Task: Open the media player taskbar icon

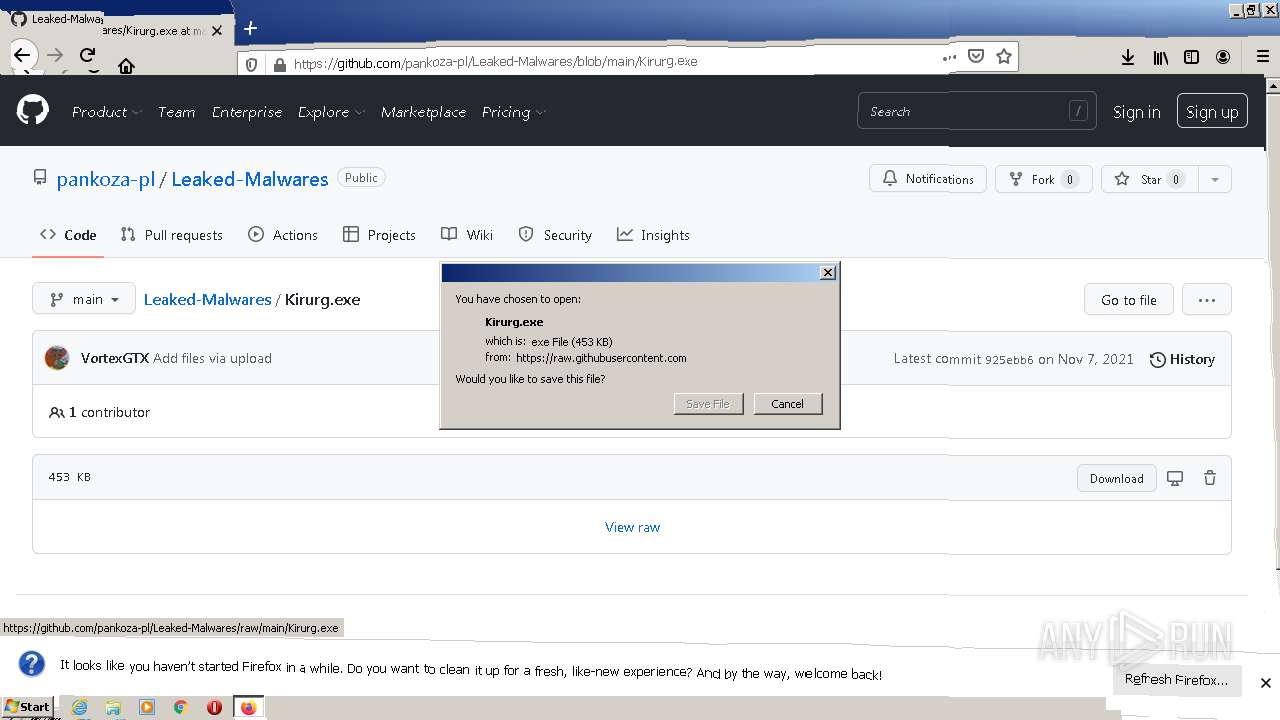Action: pyautogui.click(x=147, y=707)
